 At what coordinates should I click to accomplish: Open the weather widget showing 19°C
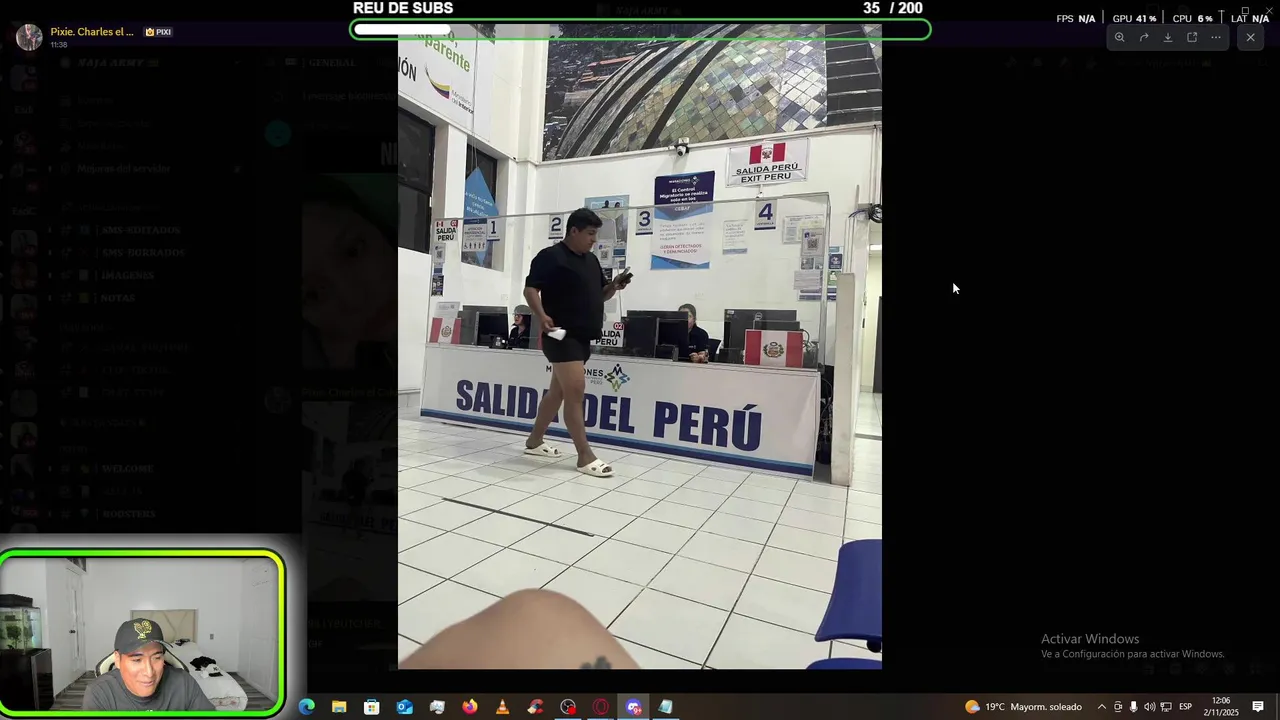[x=1023, y=707]
